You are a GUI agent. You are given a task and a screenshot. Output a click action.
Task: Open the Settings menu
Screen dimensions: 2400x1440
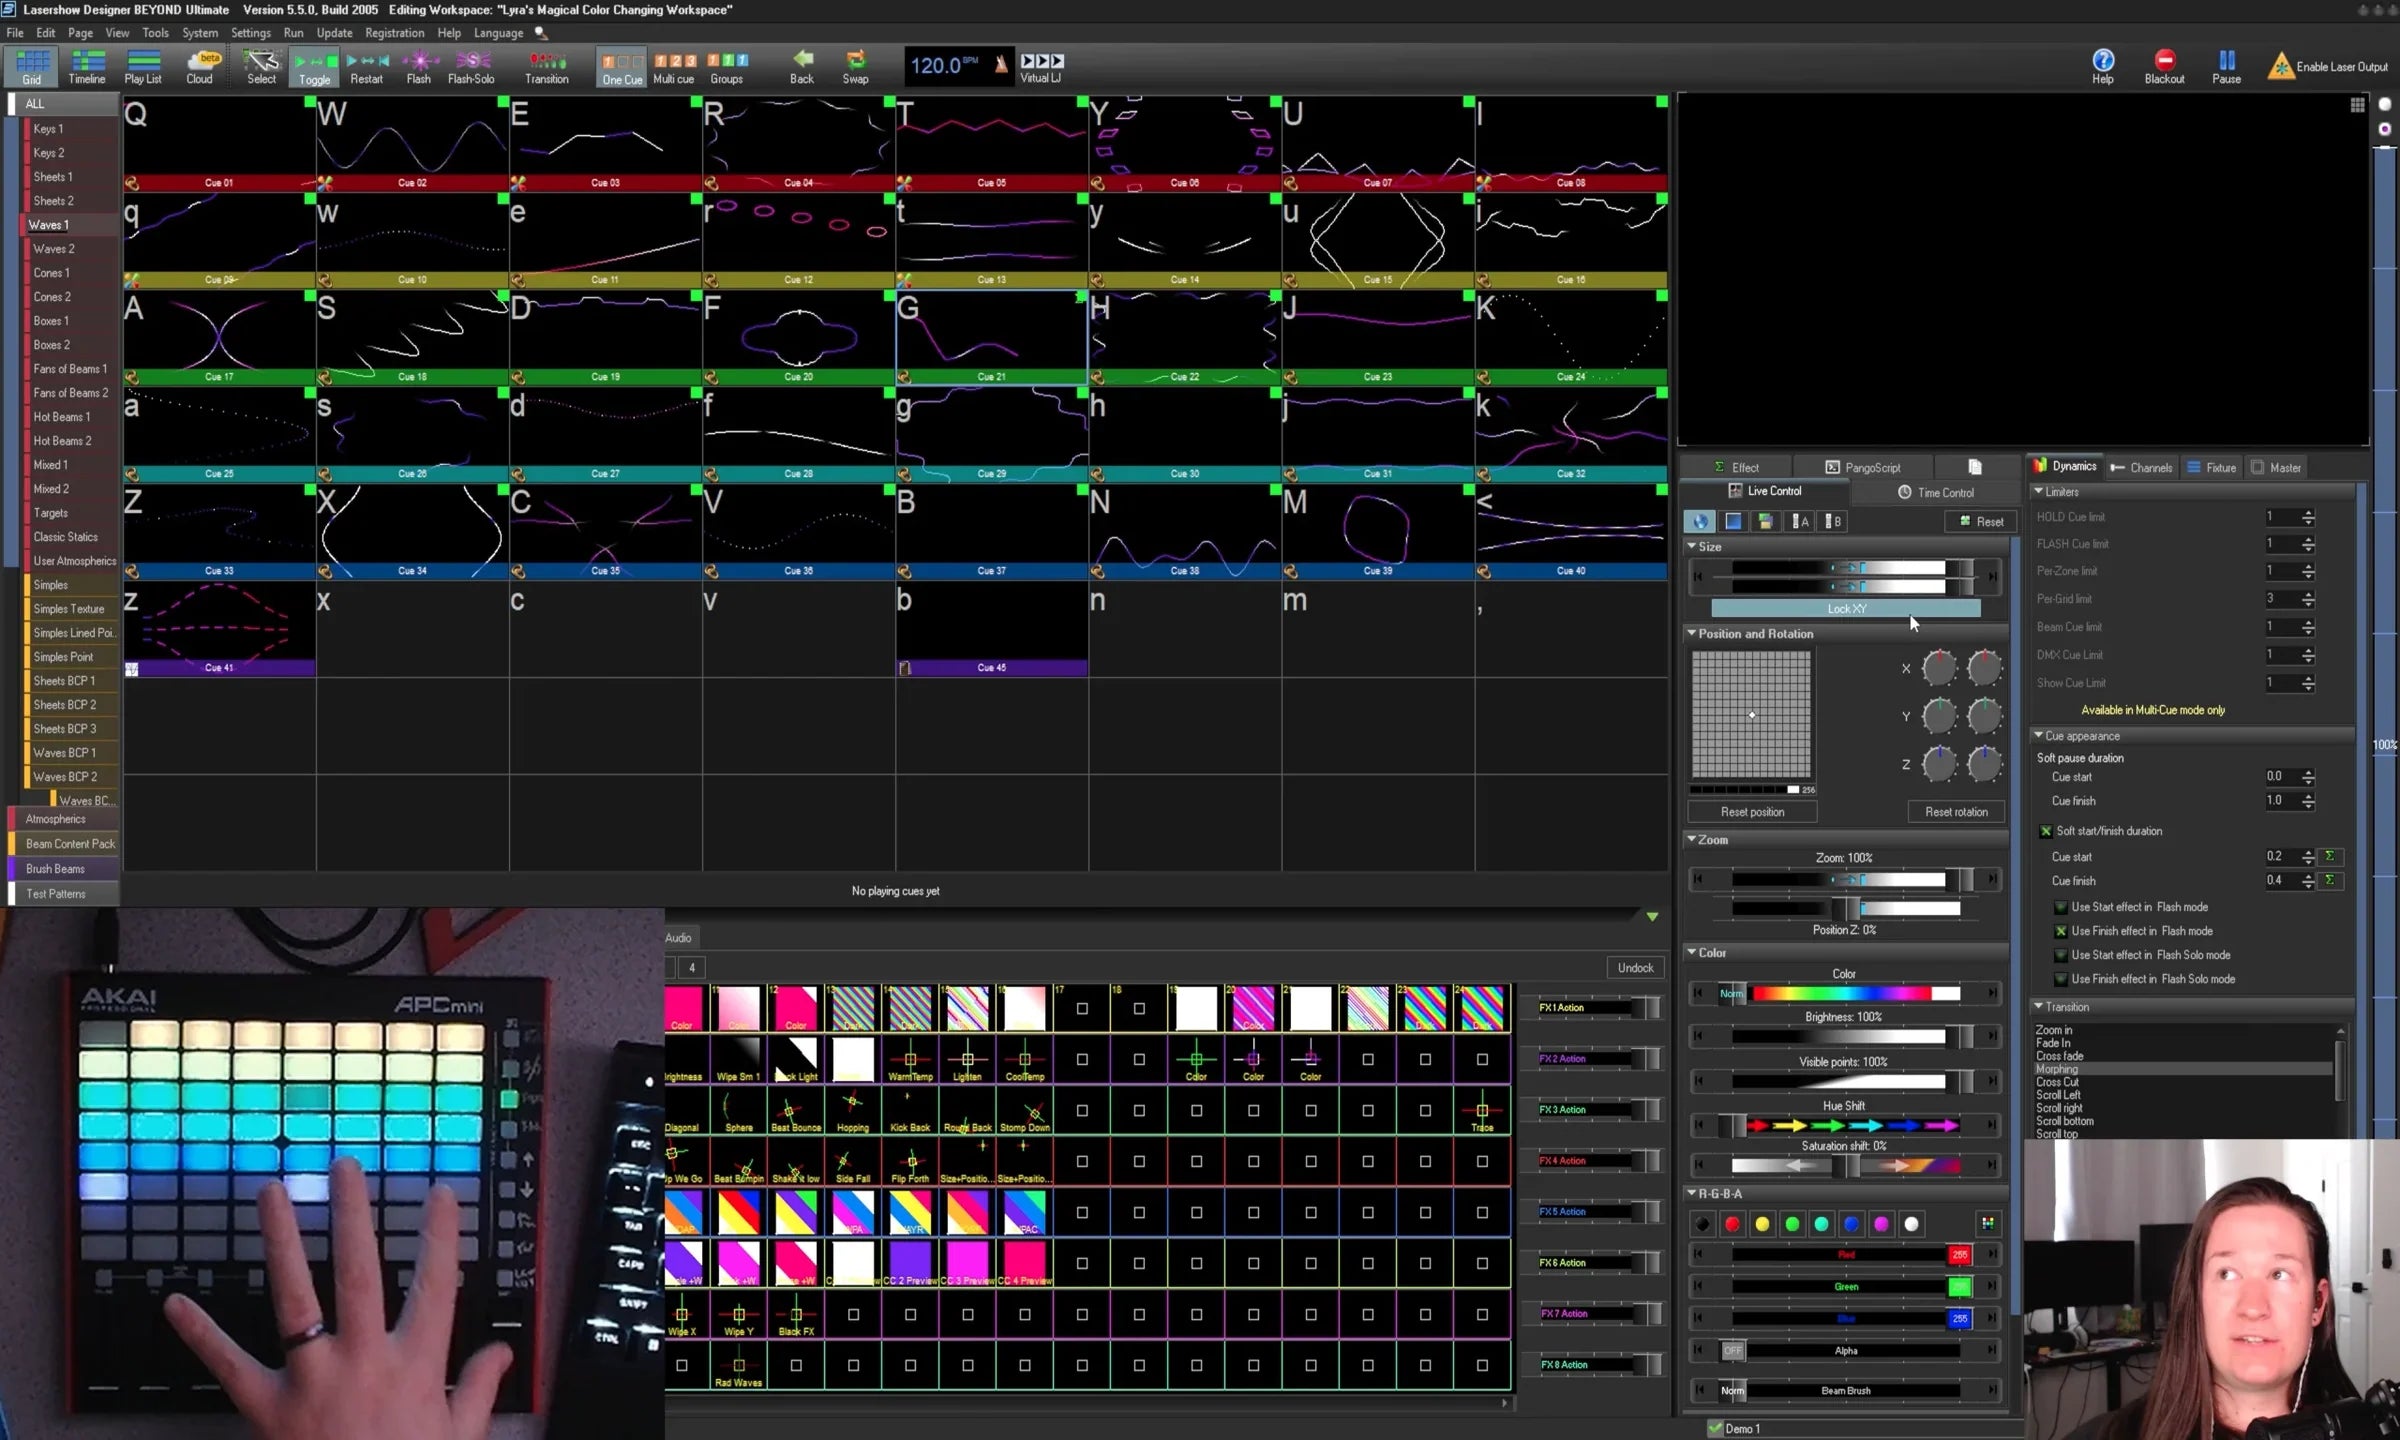point(251,32)
